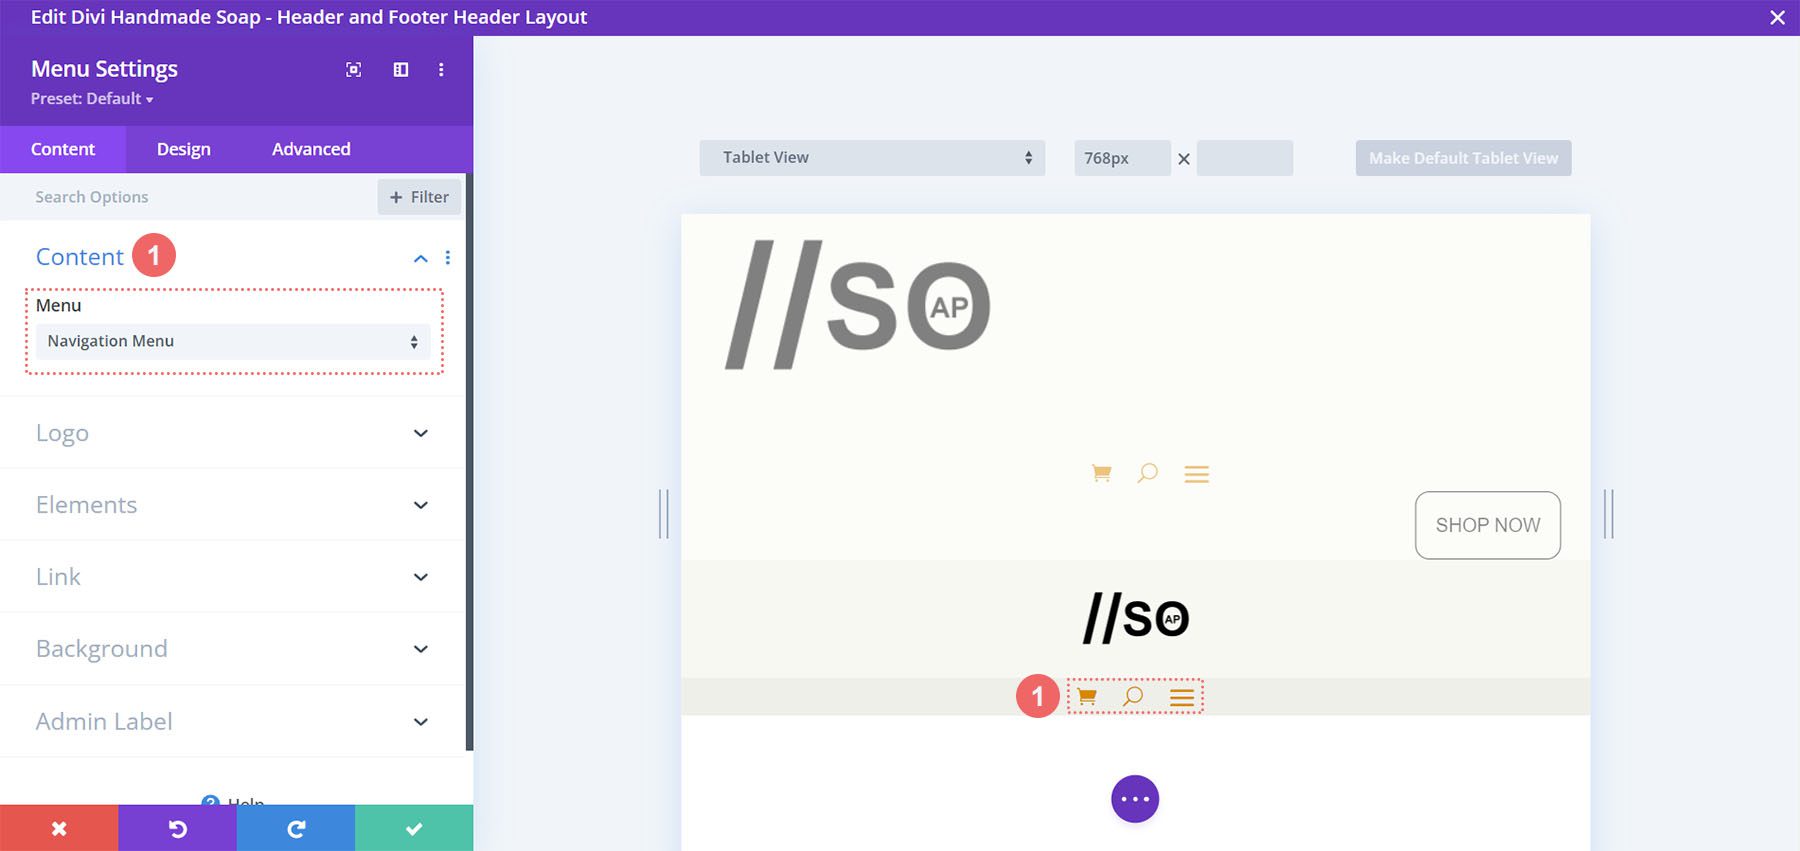Screen dimensions: 1800x851
Task: Click the purple three-dot builder button
Action: pos(1135,799)
